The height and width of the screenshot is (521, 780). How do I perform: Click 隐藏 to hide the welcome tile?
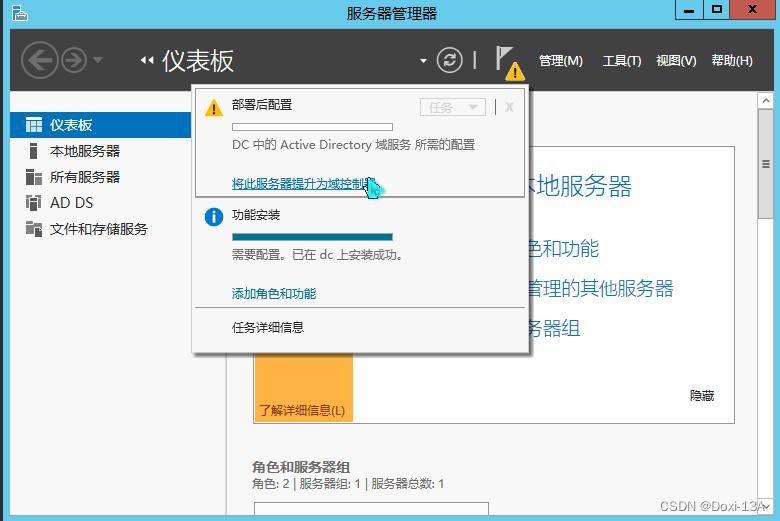702,396
